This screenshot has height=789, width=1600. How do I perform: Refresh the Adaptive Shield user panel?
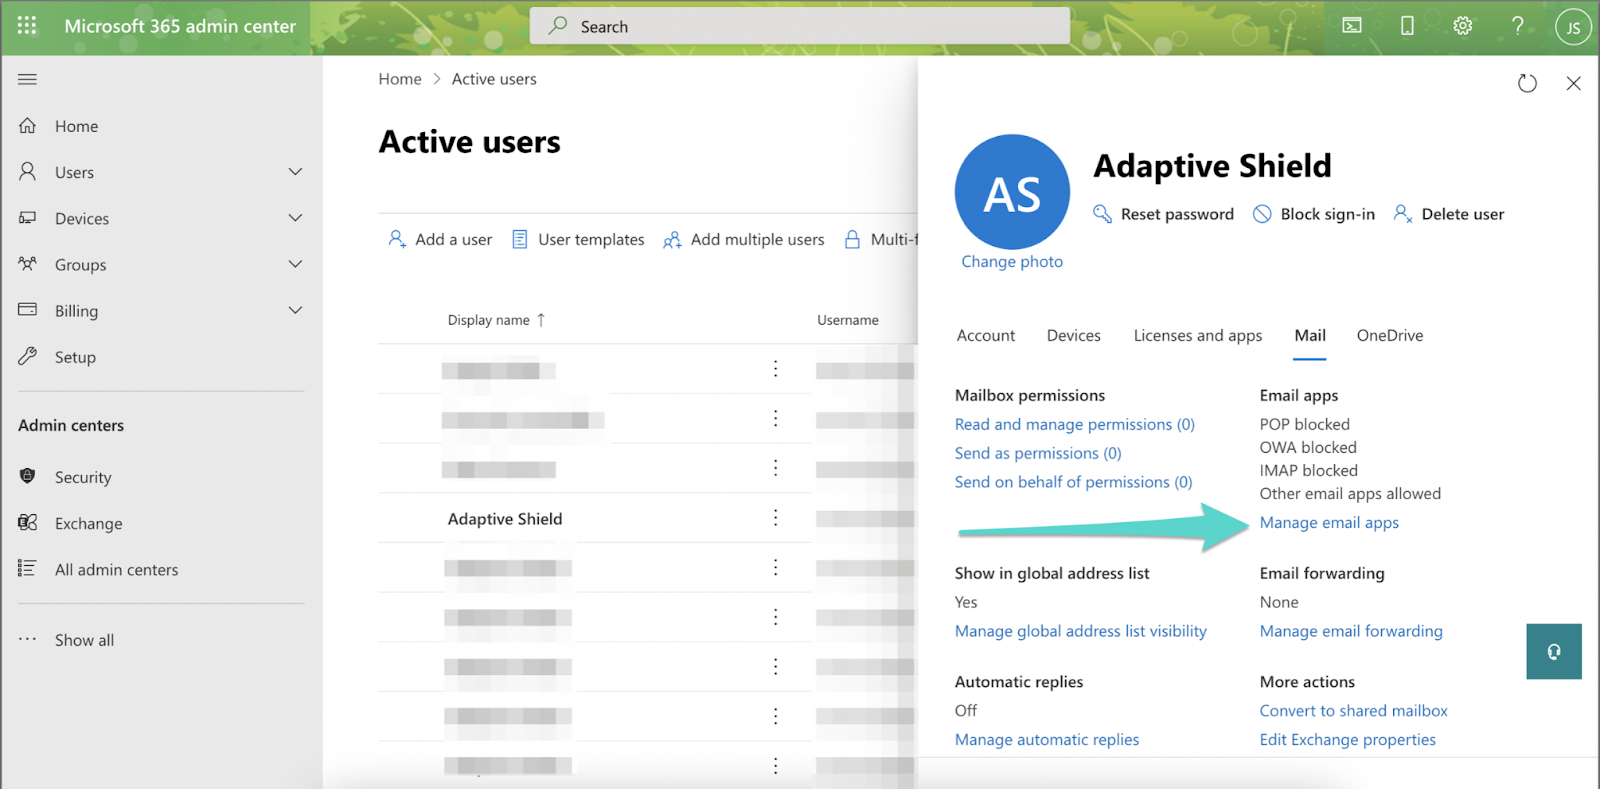[1527, 83]
